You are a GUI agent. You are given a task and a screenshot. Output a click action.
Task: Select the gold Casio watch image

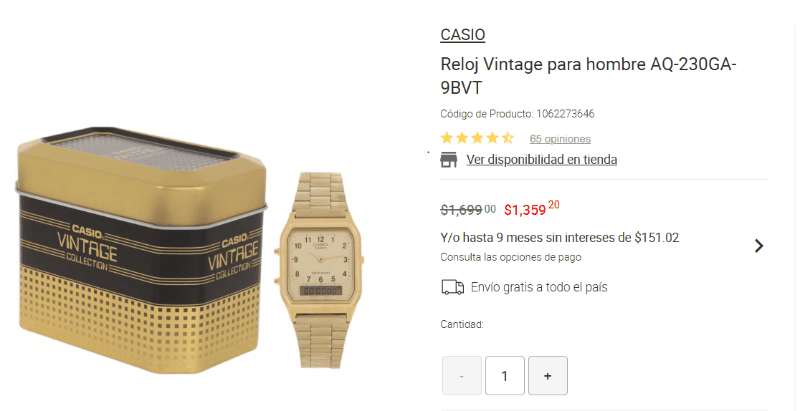(x=319, y=270)
